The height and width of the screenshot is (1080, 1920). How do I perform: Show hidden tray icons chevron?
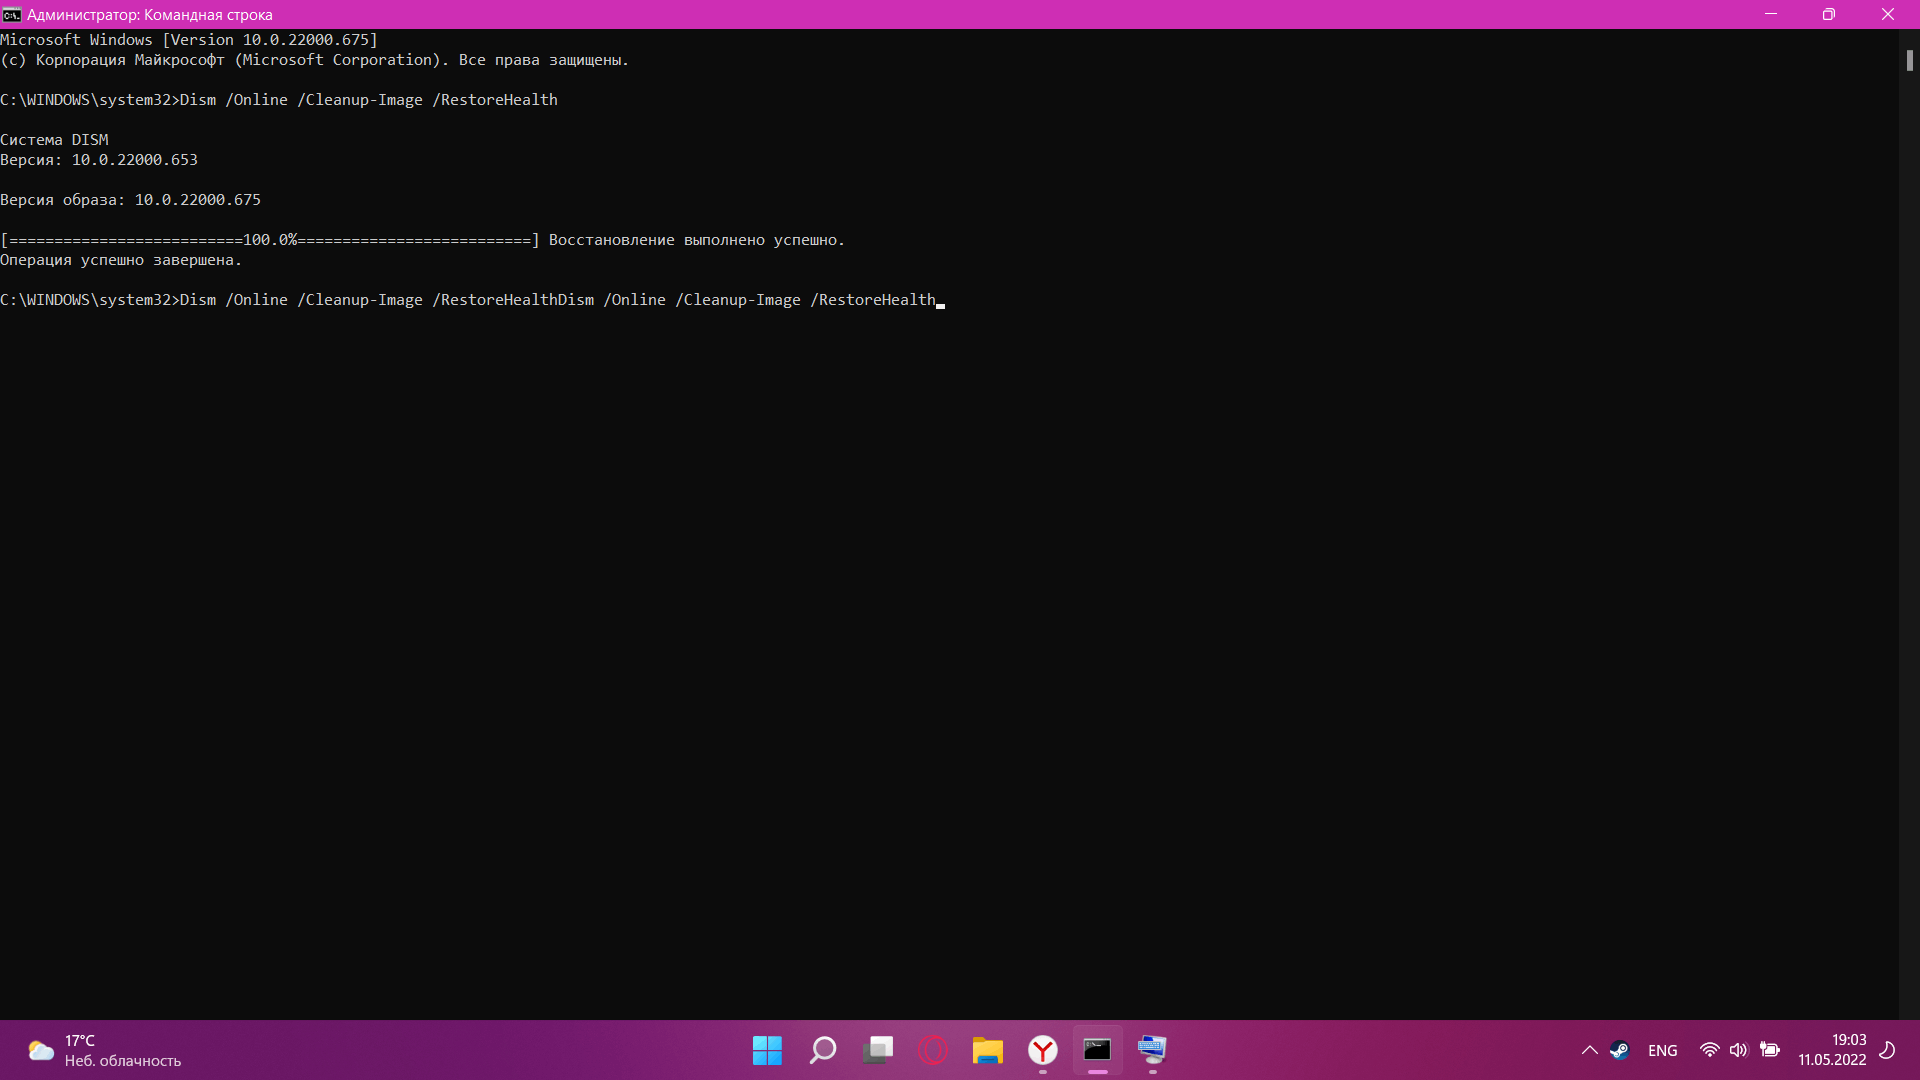click(x=1589, y=1050)
